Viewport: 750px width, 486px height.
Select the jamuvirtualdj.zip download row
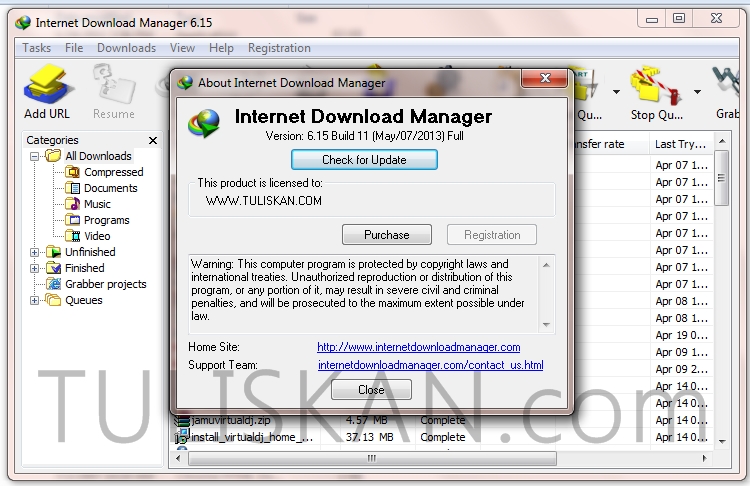tap(443, 420)
